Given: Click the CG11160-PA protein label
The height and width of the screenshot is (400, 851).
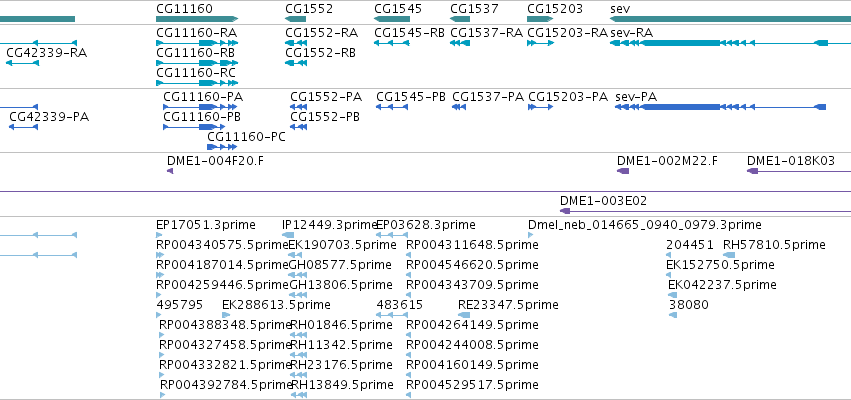Looking at the screenshot, I should [x=203, y=97].
